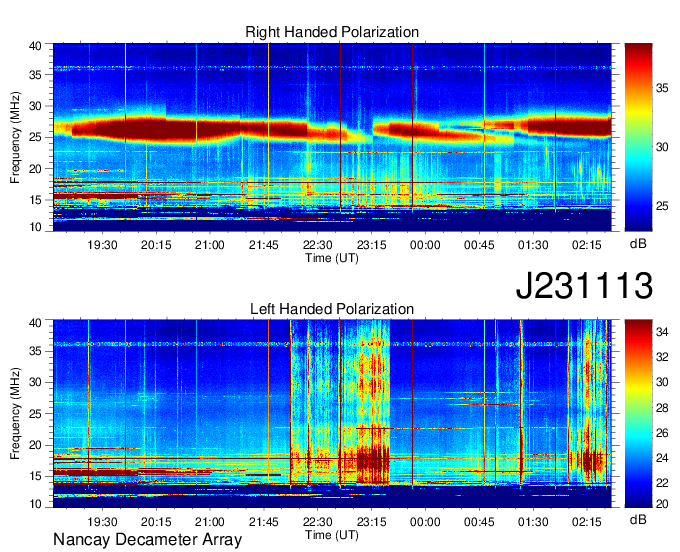Screen dimensions: 680x552
Task: Click the Right Handed Polarization title
Action: (332, 32)
